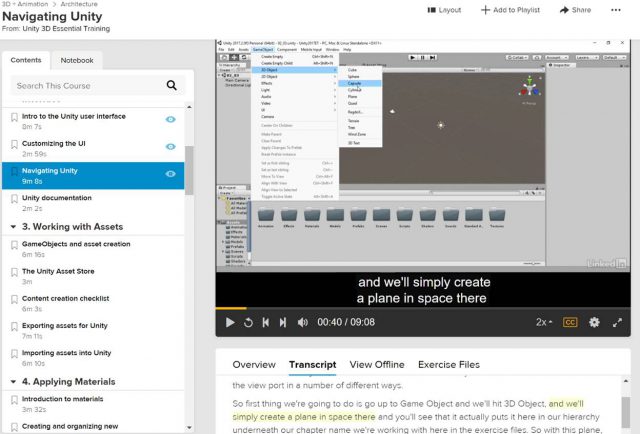Click Add to Playlist
The height and width of the screenshot is (434, 640).
[510, 10]
